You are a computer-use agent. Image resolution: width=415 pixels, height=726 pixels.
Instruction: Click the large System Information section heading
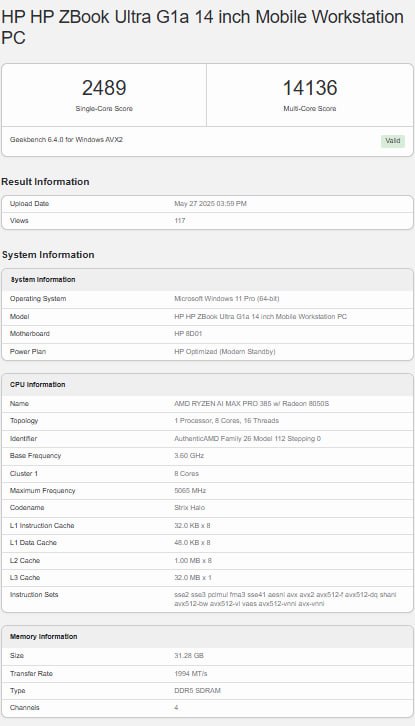click(48, 255)
